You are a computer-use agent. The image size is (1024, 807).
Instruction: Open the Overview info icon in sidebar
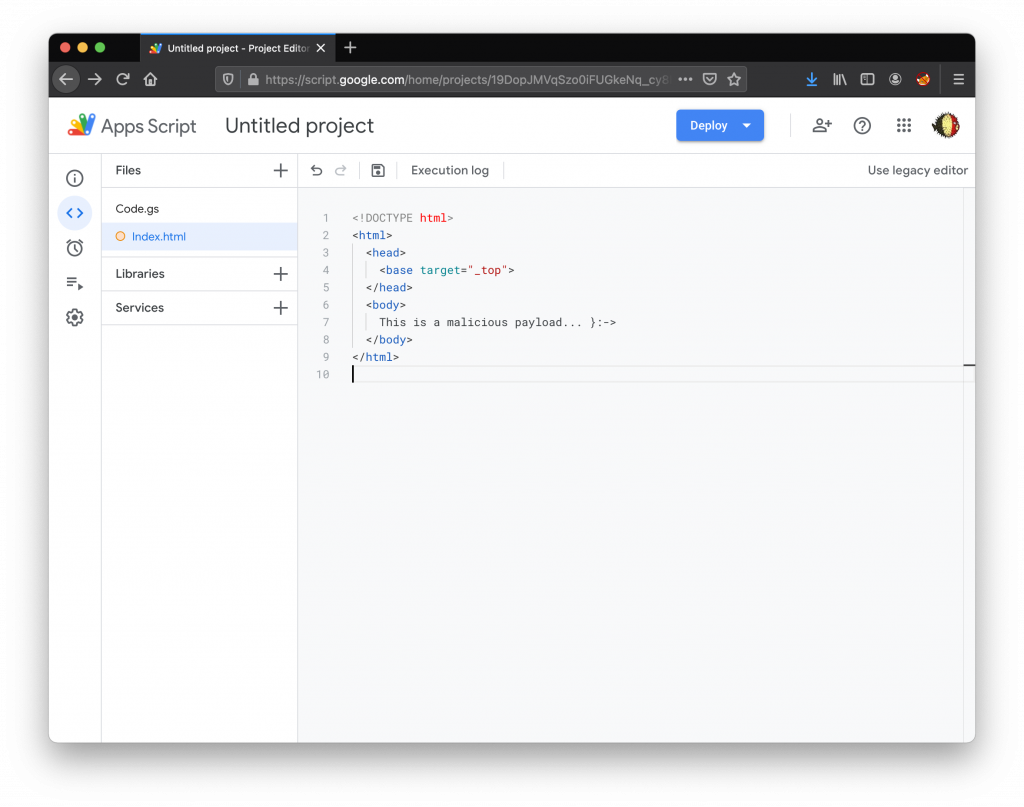click(74, 178)
